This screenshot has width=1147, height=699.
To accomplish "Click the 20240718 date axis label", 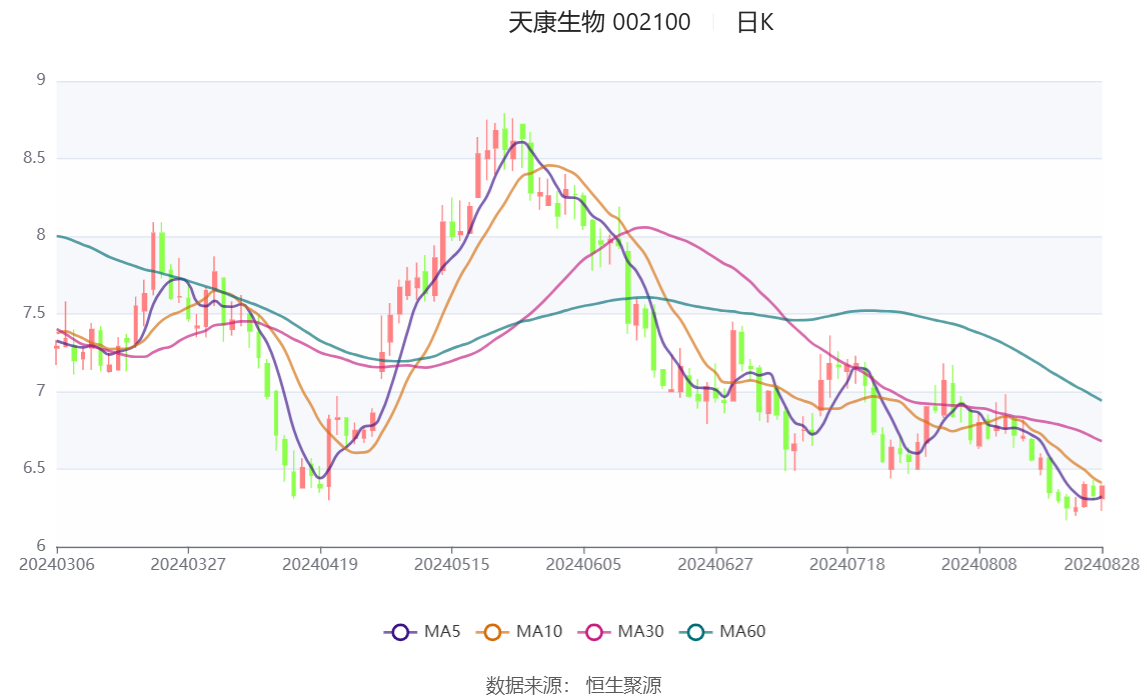I will point(847,564).
